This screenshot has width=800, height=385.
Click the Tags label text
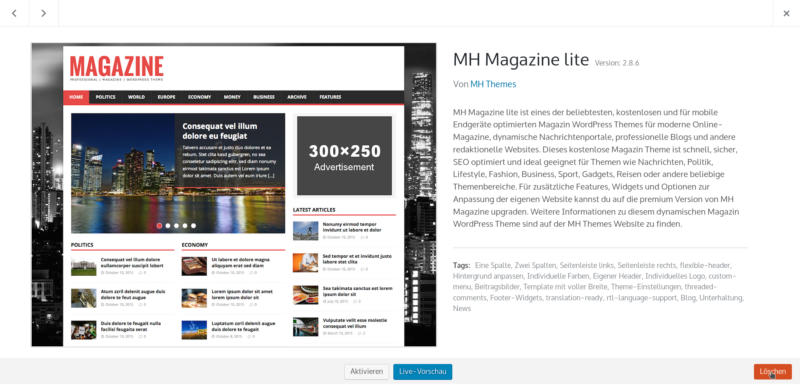click(461, 266)
